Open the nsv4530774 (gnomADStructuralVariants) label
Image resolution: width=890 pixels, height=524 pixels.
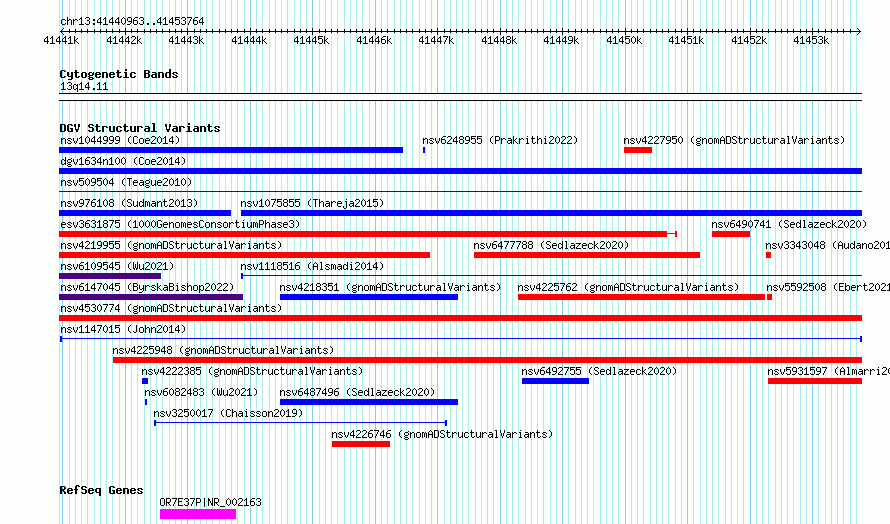coord(171,308)
